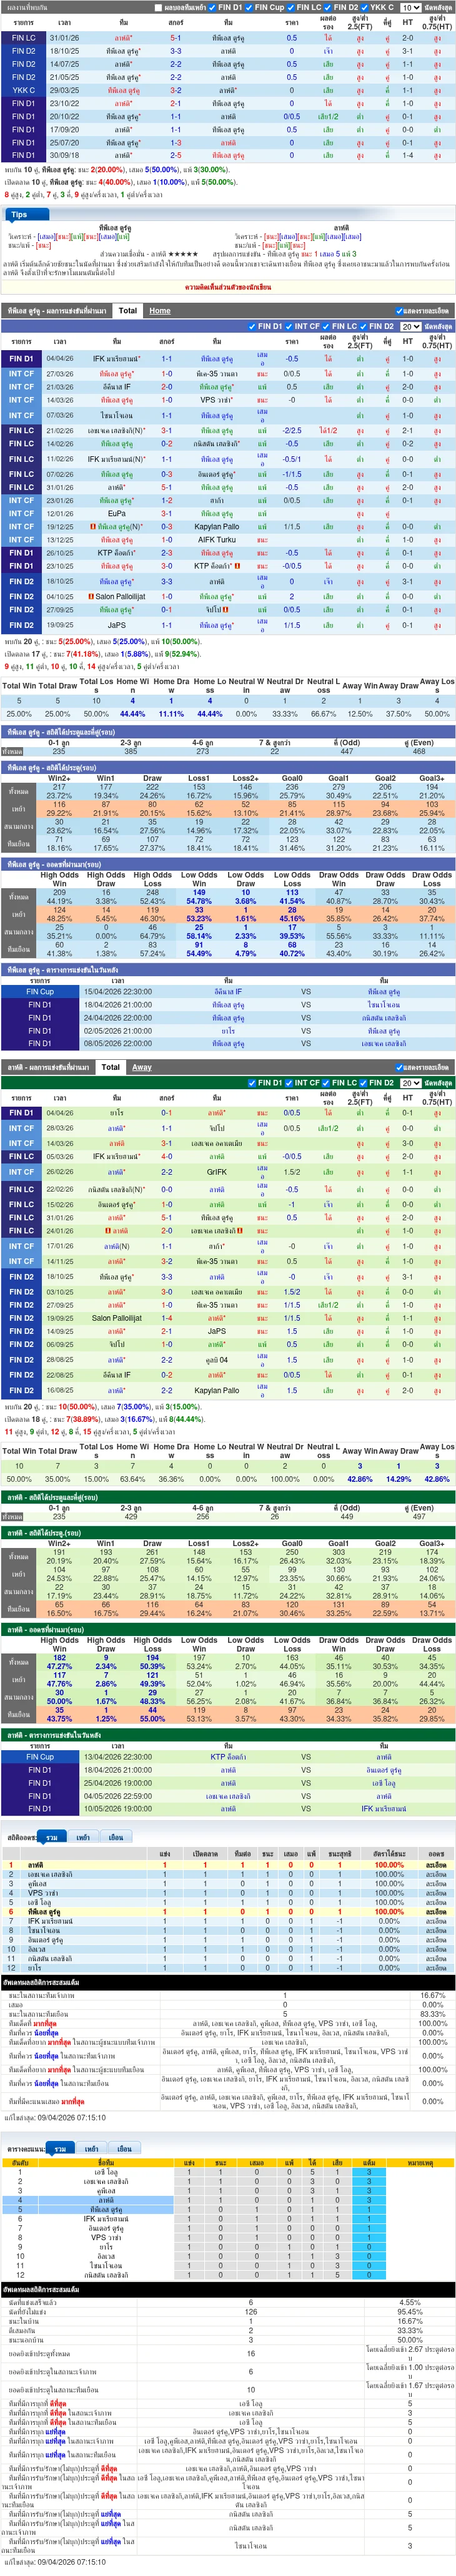
Task: Toggle the FIN Cup checkbox in top filter
Action: click(x=250, y=7)
